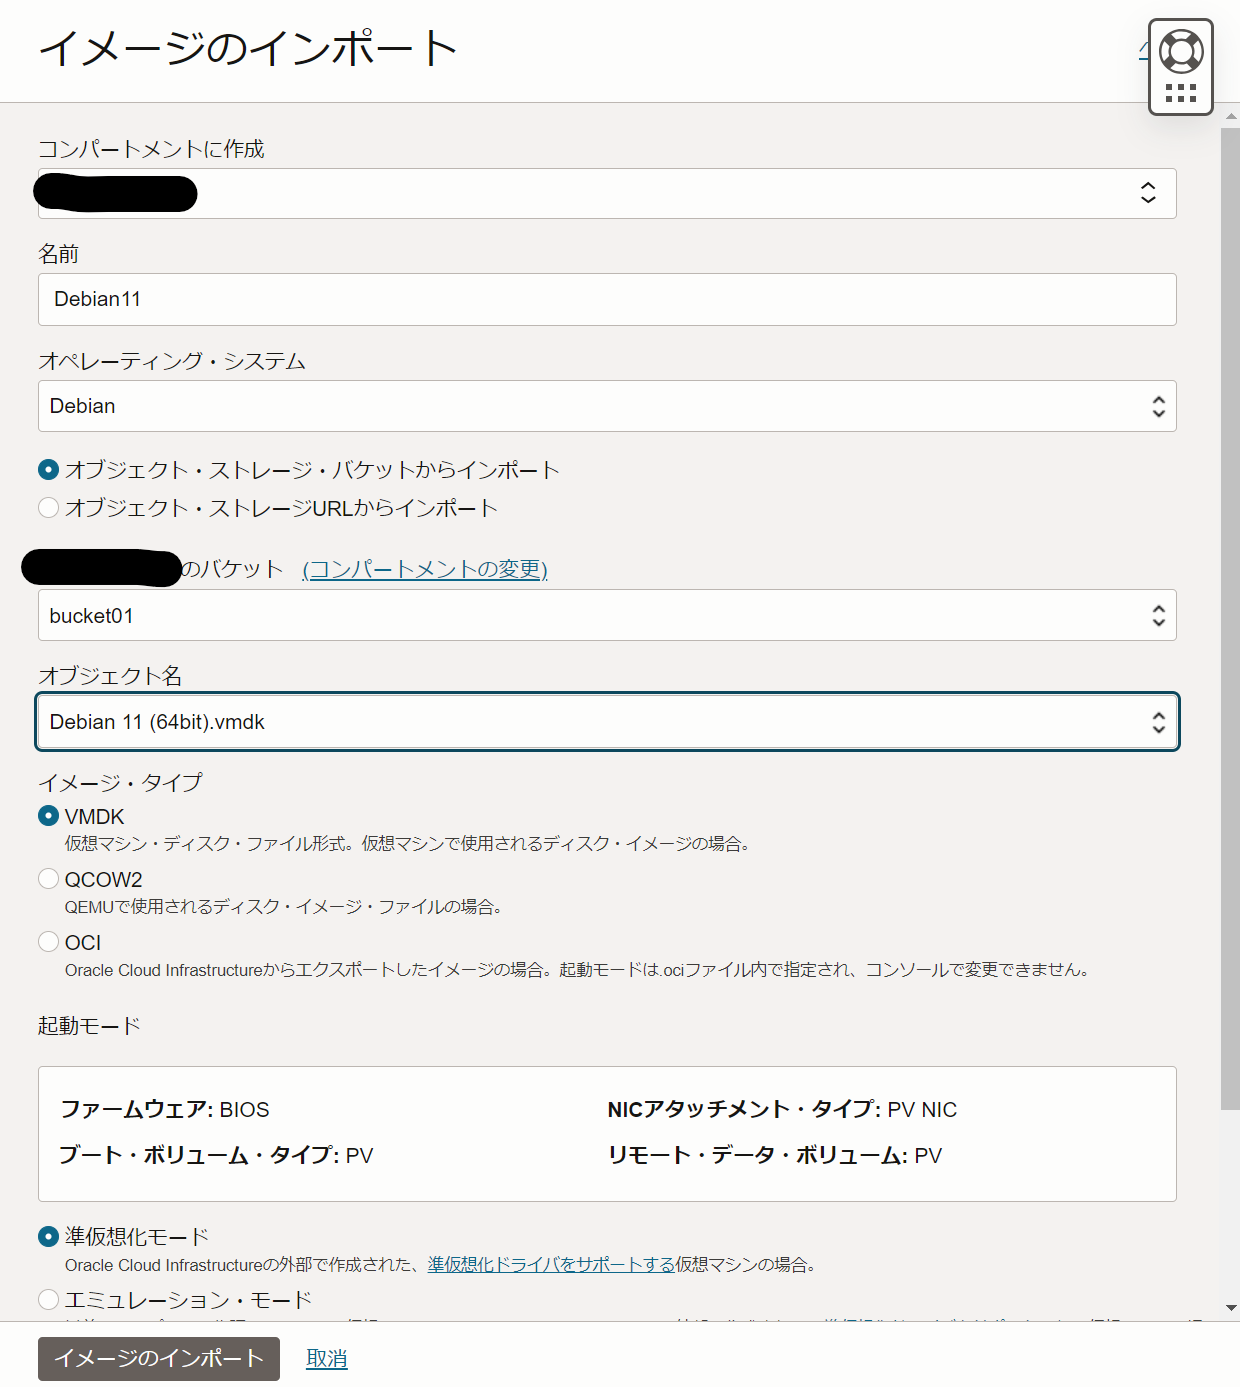Open the help lifebuoy icon

tap(1181, 51)
